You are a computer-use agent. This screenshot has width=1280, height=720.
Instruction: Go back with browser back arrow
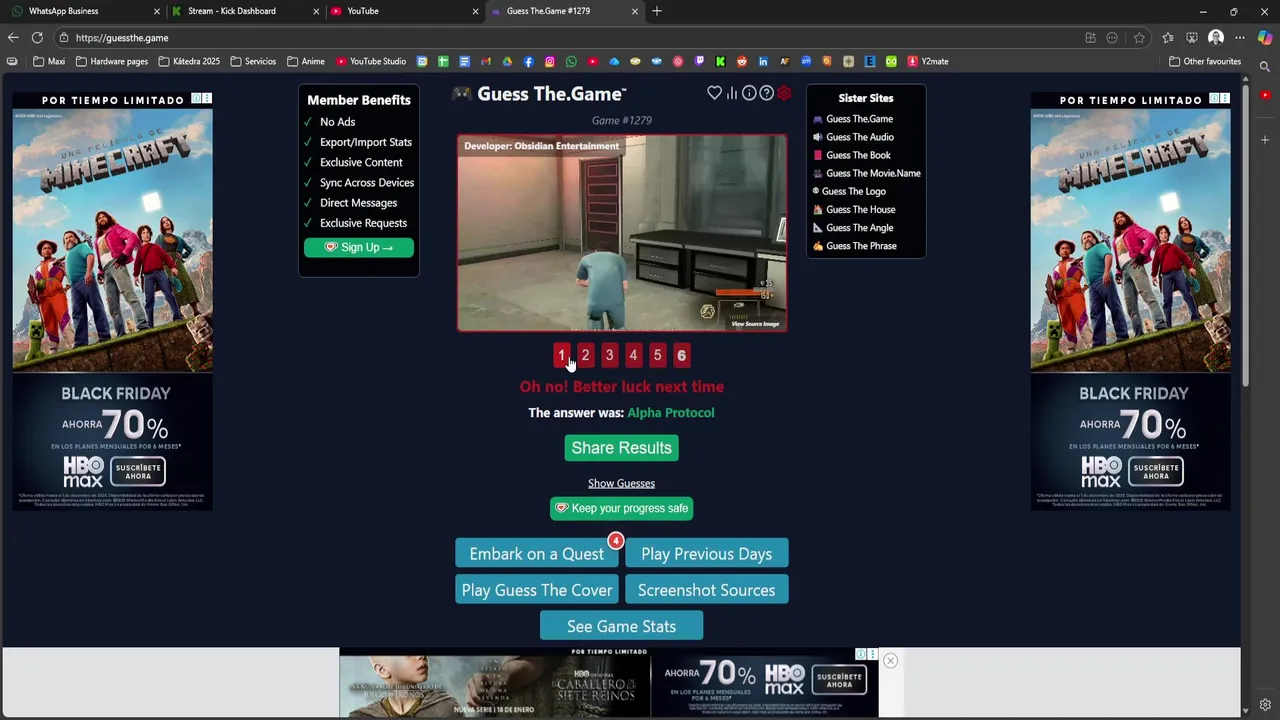(x=12, y=38)
